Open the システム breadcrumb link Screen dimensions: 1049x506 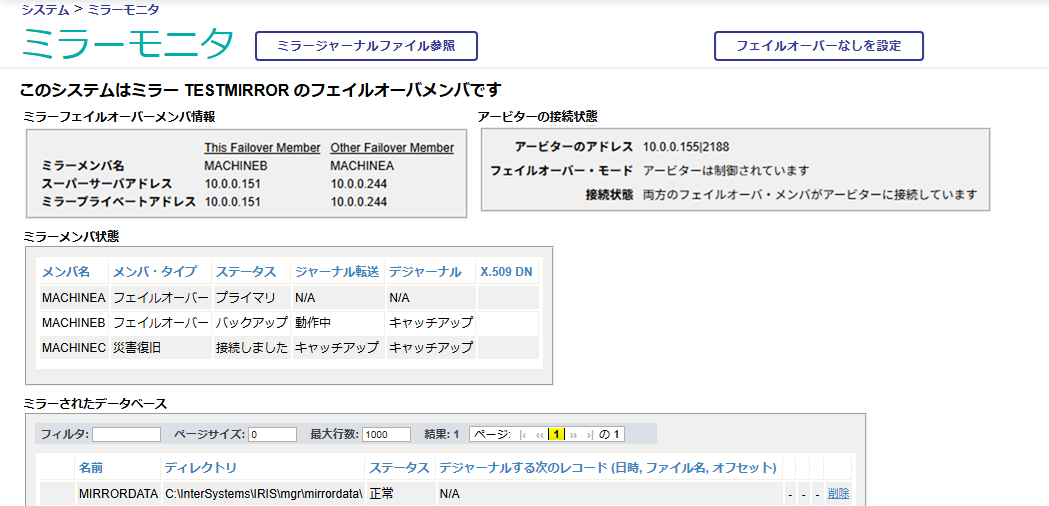coord(45,9)
